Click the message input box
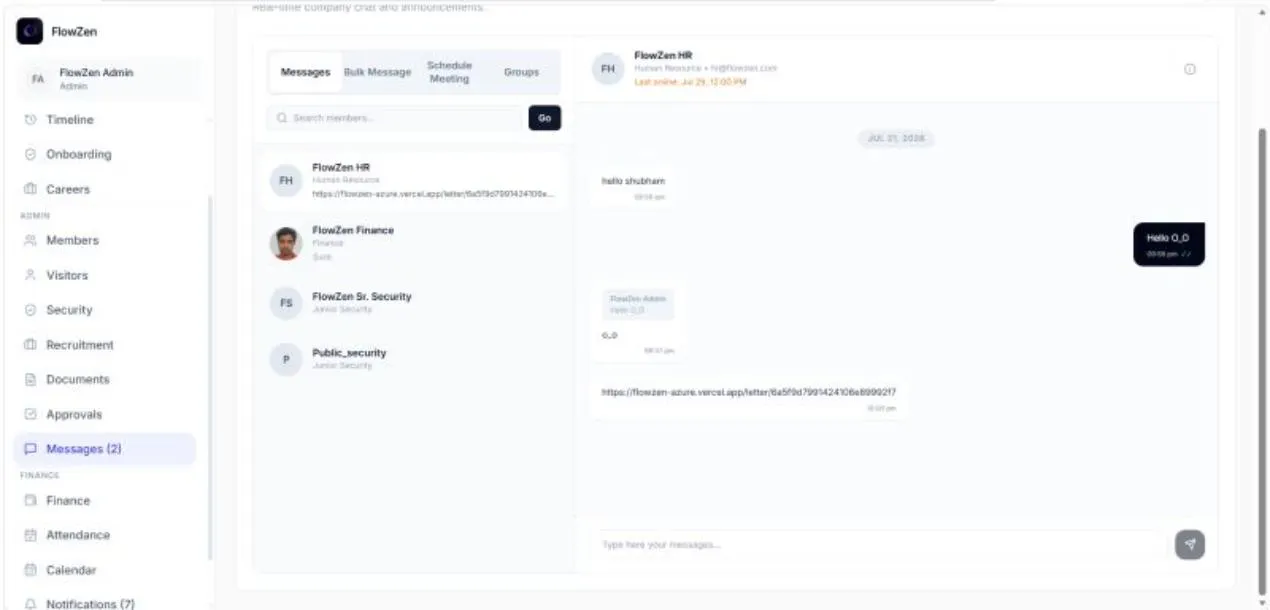 point(880,544)
